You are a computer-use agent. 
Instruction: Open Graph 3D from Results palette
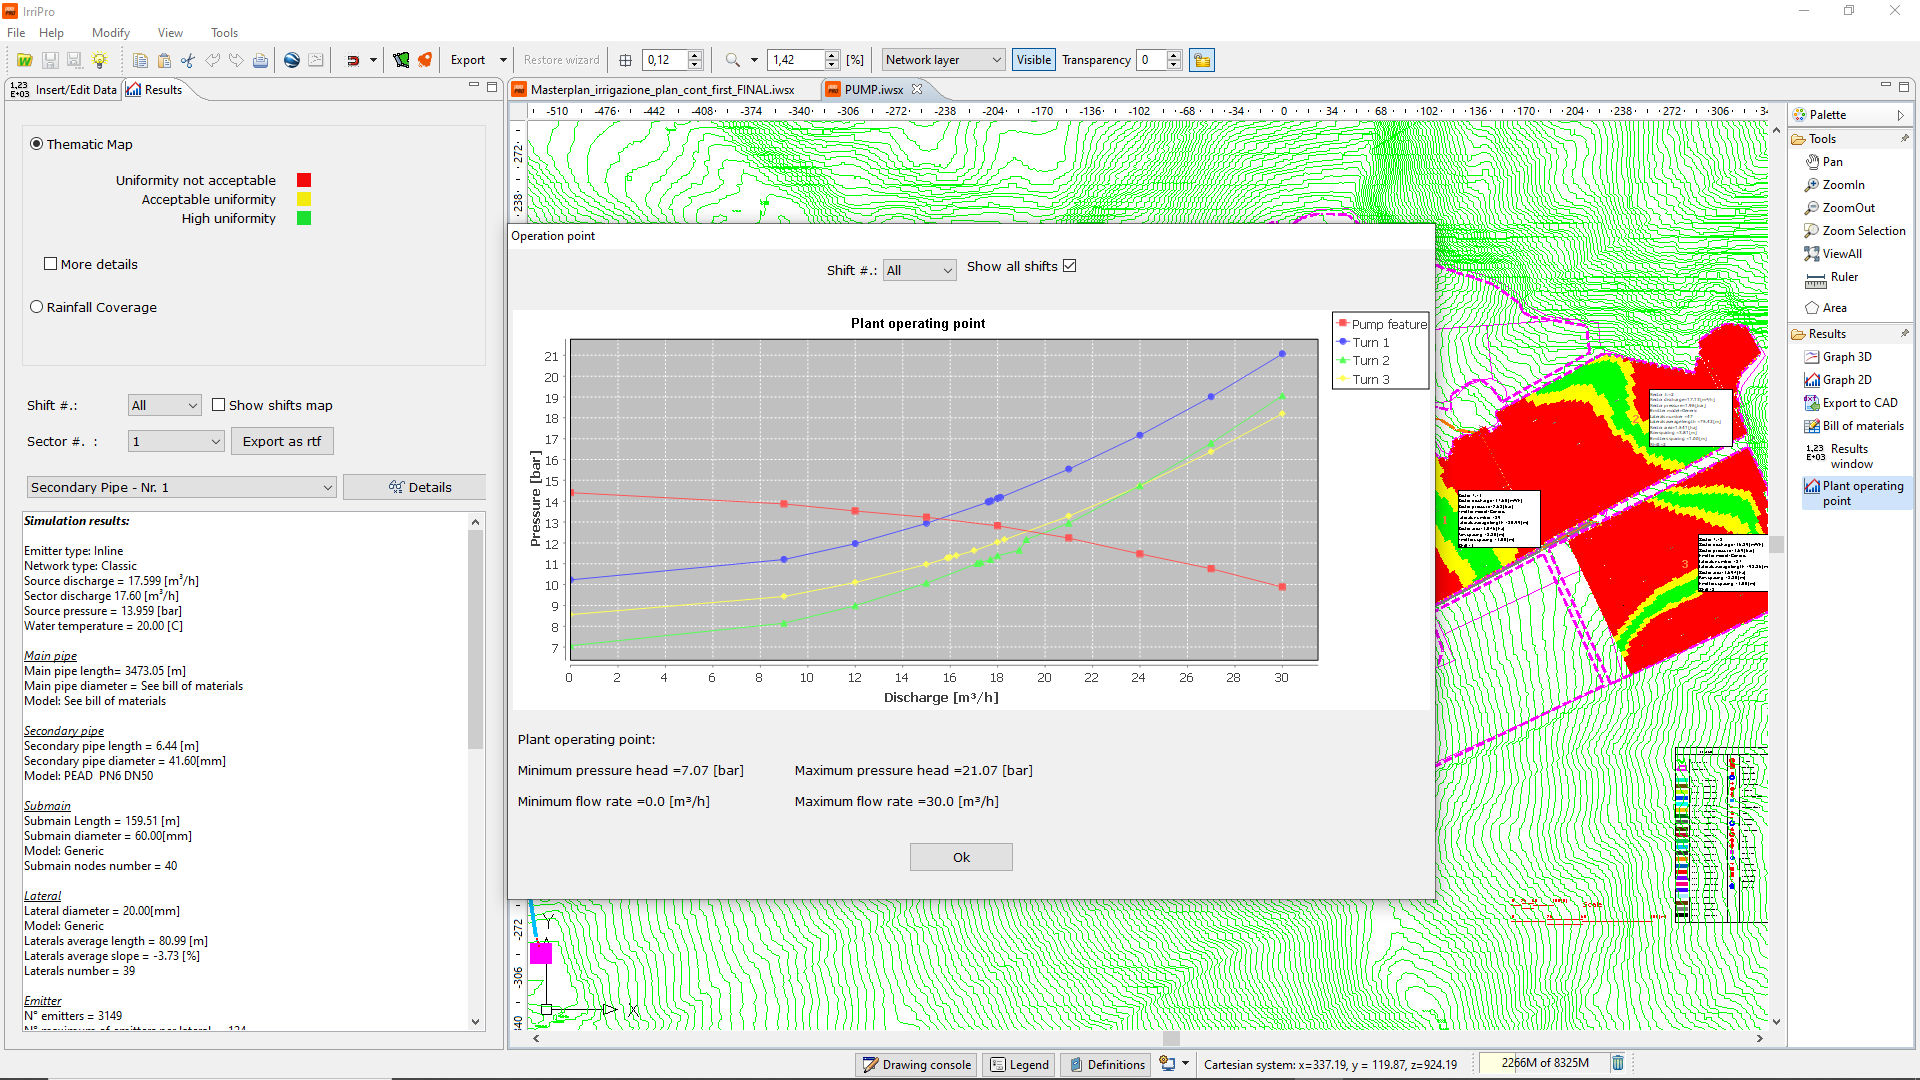click(x=1846, y=357)
